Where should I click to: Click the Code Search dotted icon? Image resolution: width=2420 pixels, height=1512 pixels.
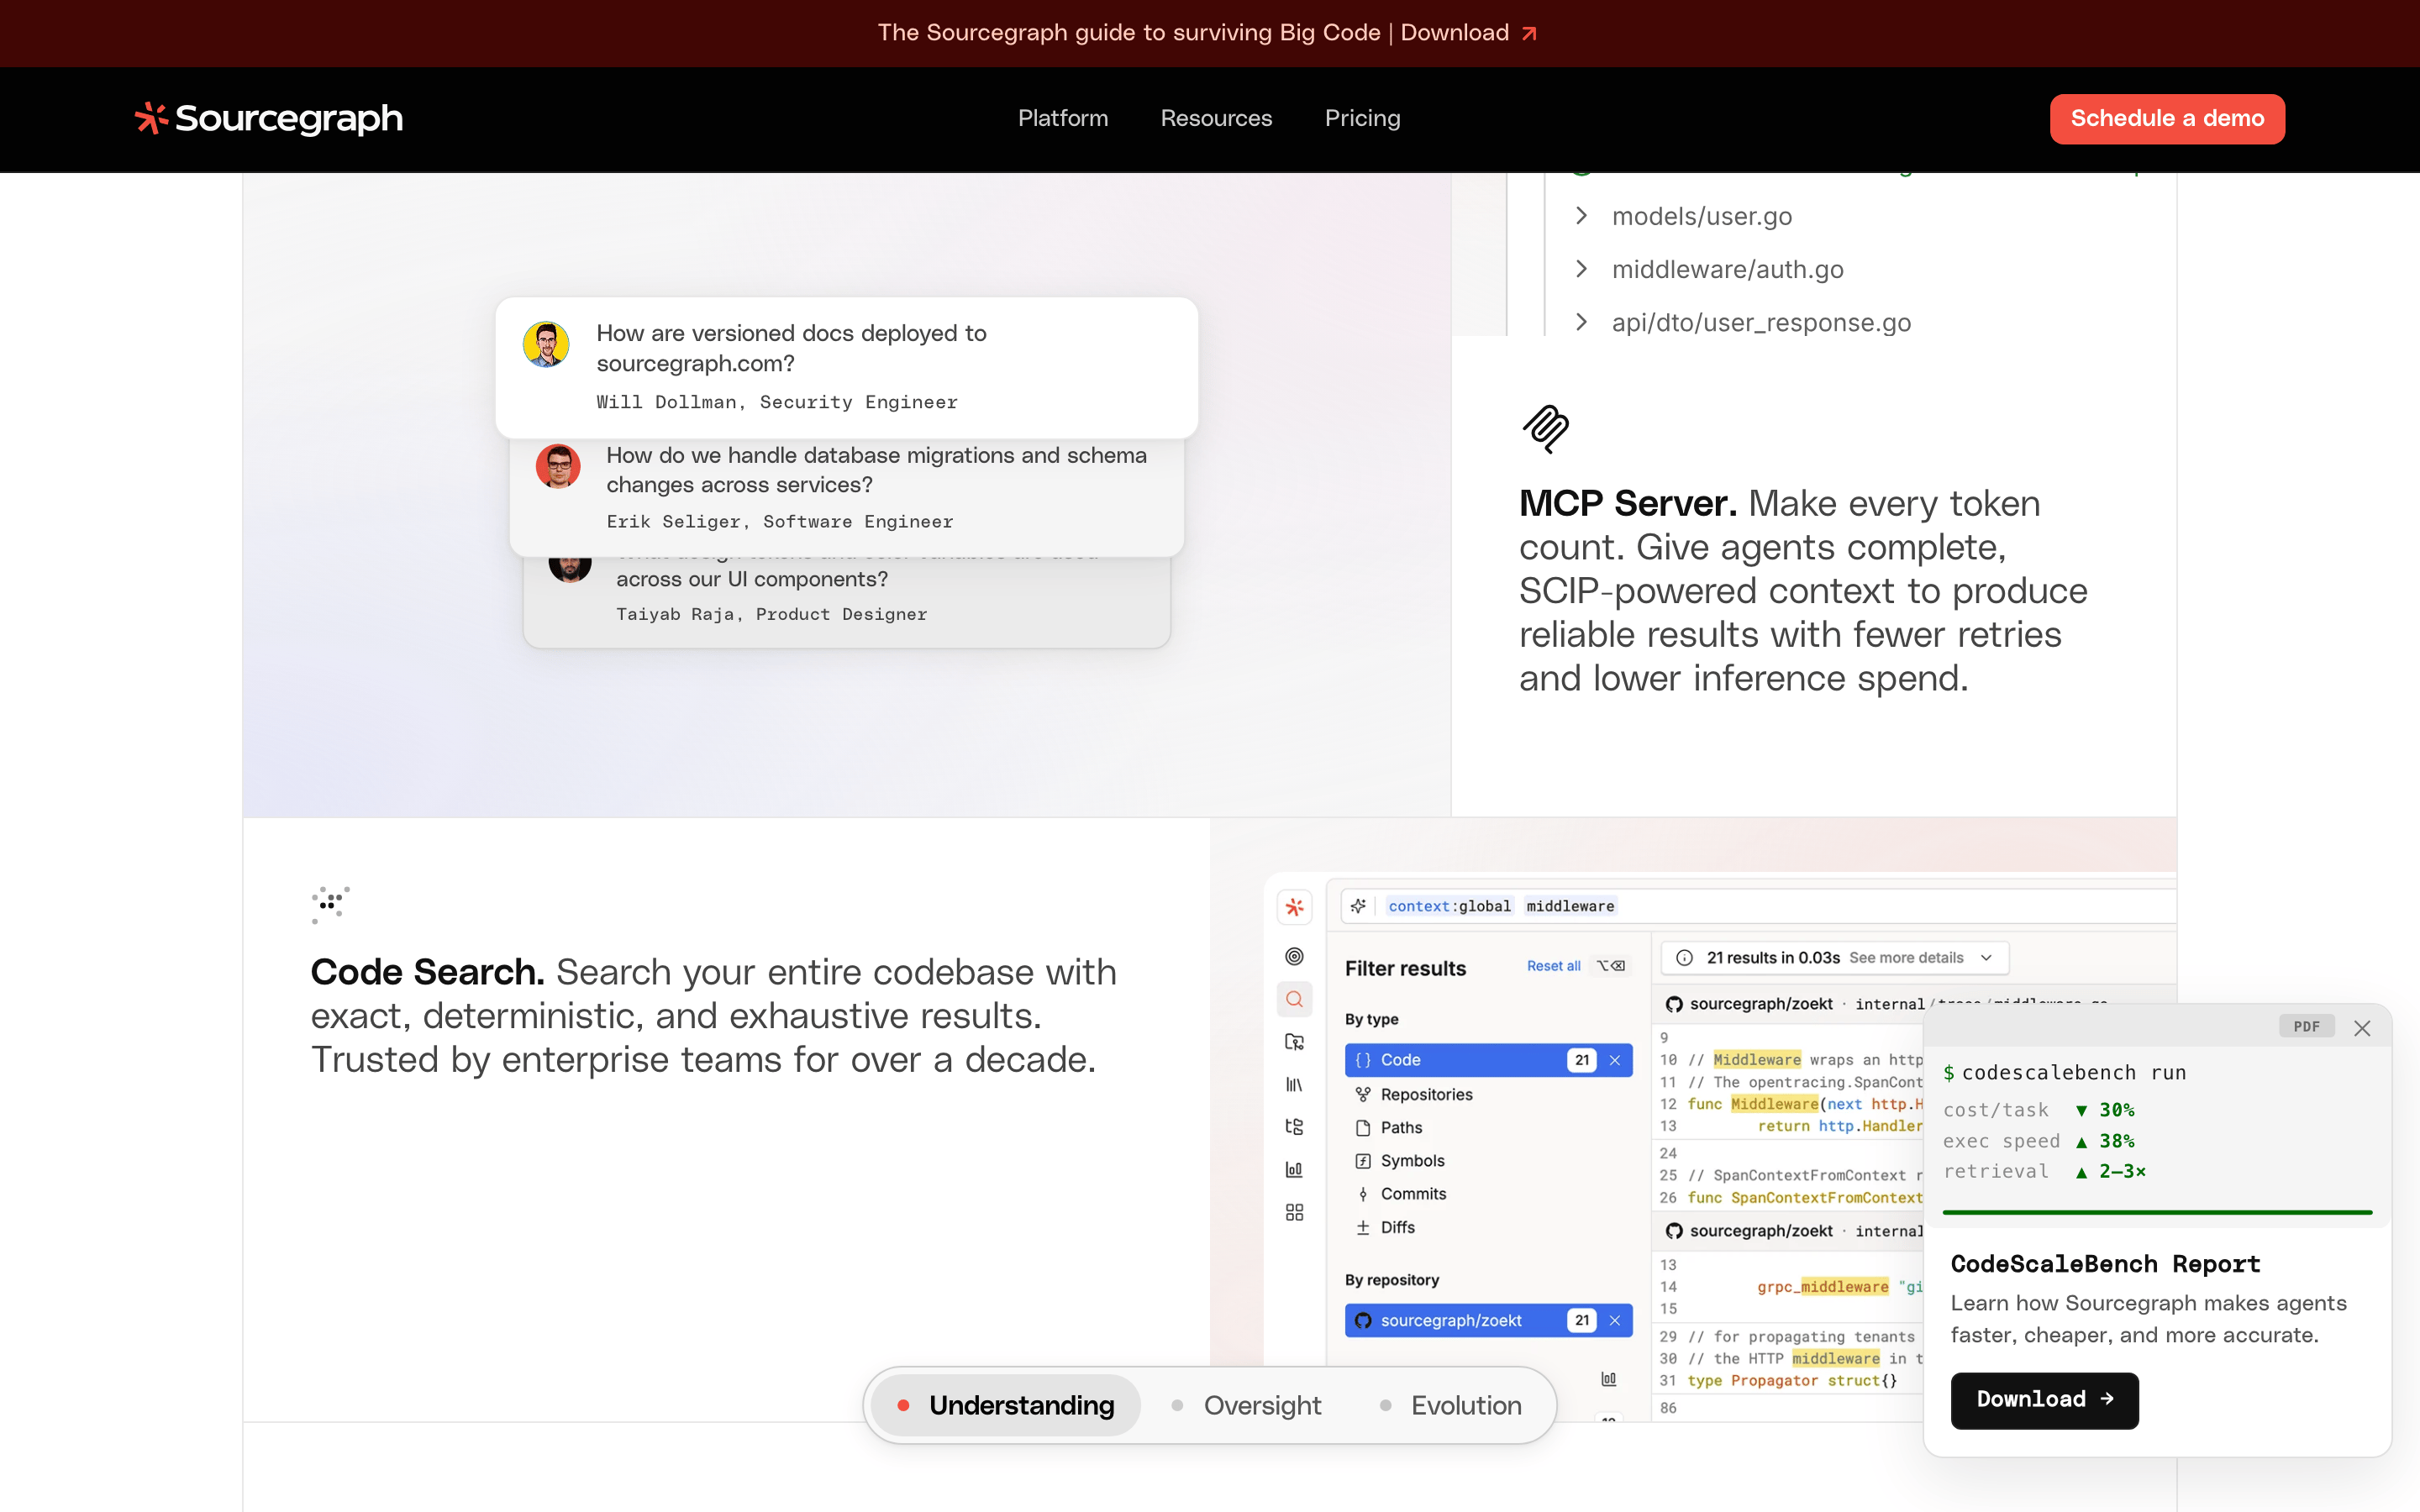330,904
